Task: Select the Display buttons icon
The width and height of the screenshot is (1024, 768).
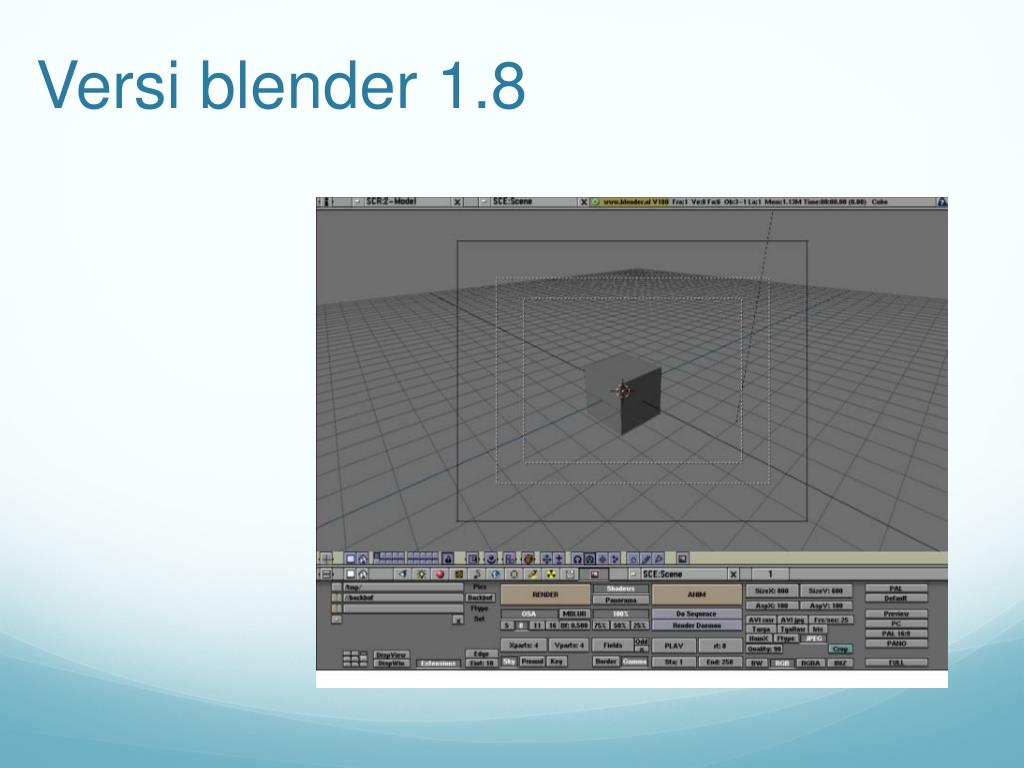Action: pyautogui.click(x=594, y=574)
